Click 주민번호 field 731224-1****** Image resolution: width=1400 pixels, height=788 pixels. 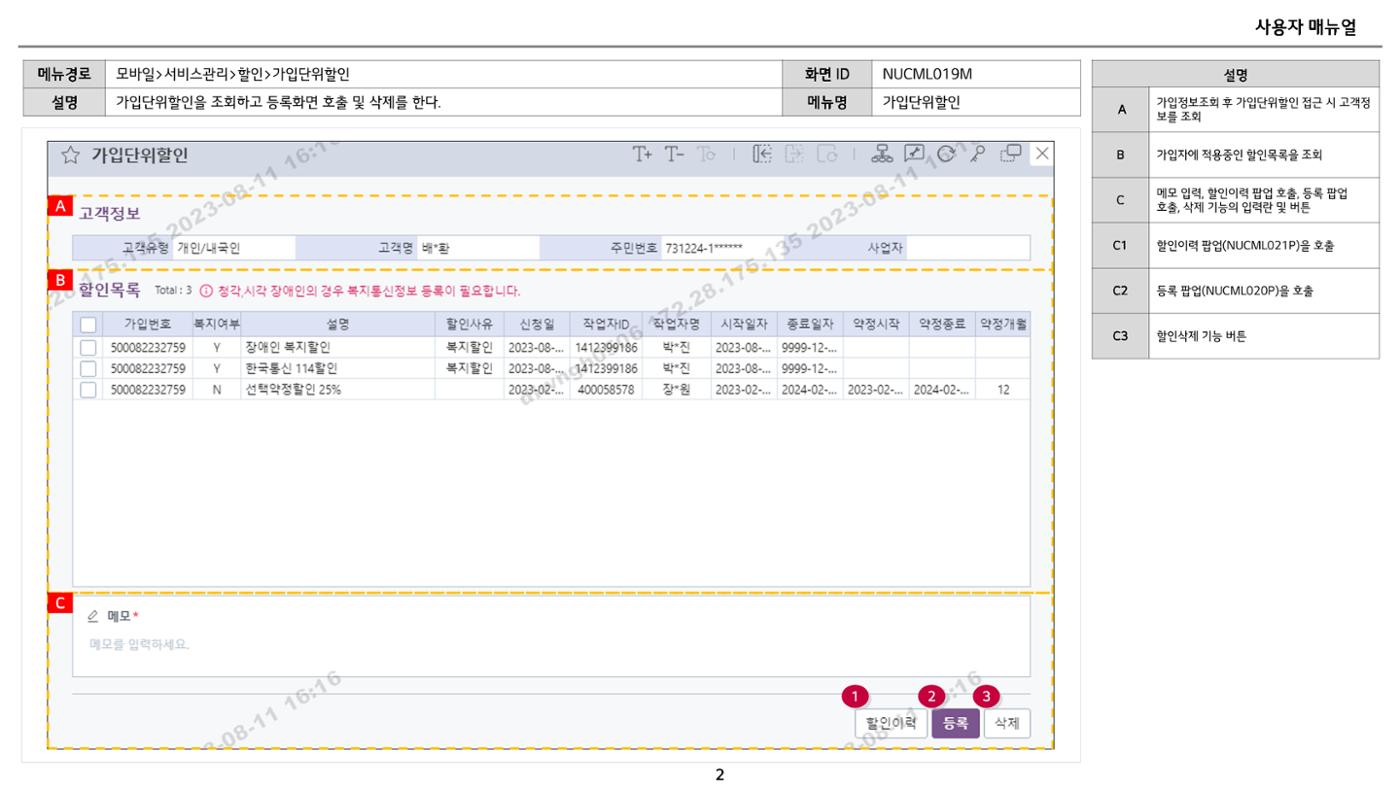722,248
